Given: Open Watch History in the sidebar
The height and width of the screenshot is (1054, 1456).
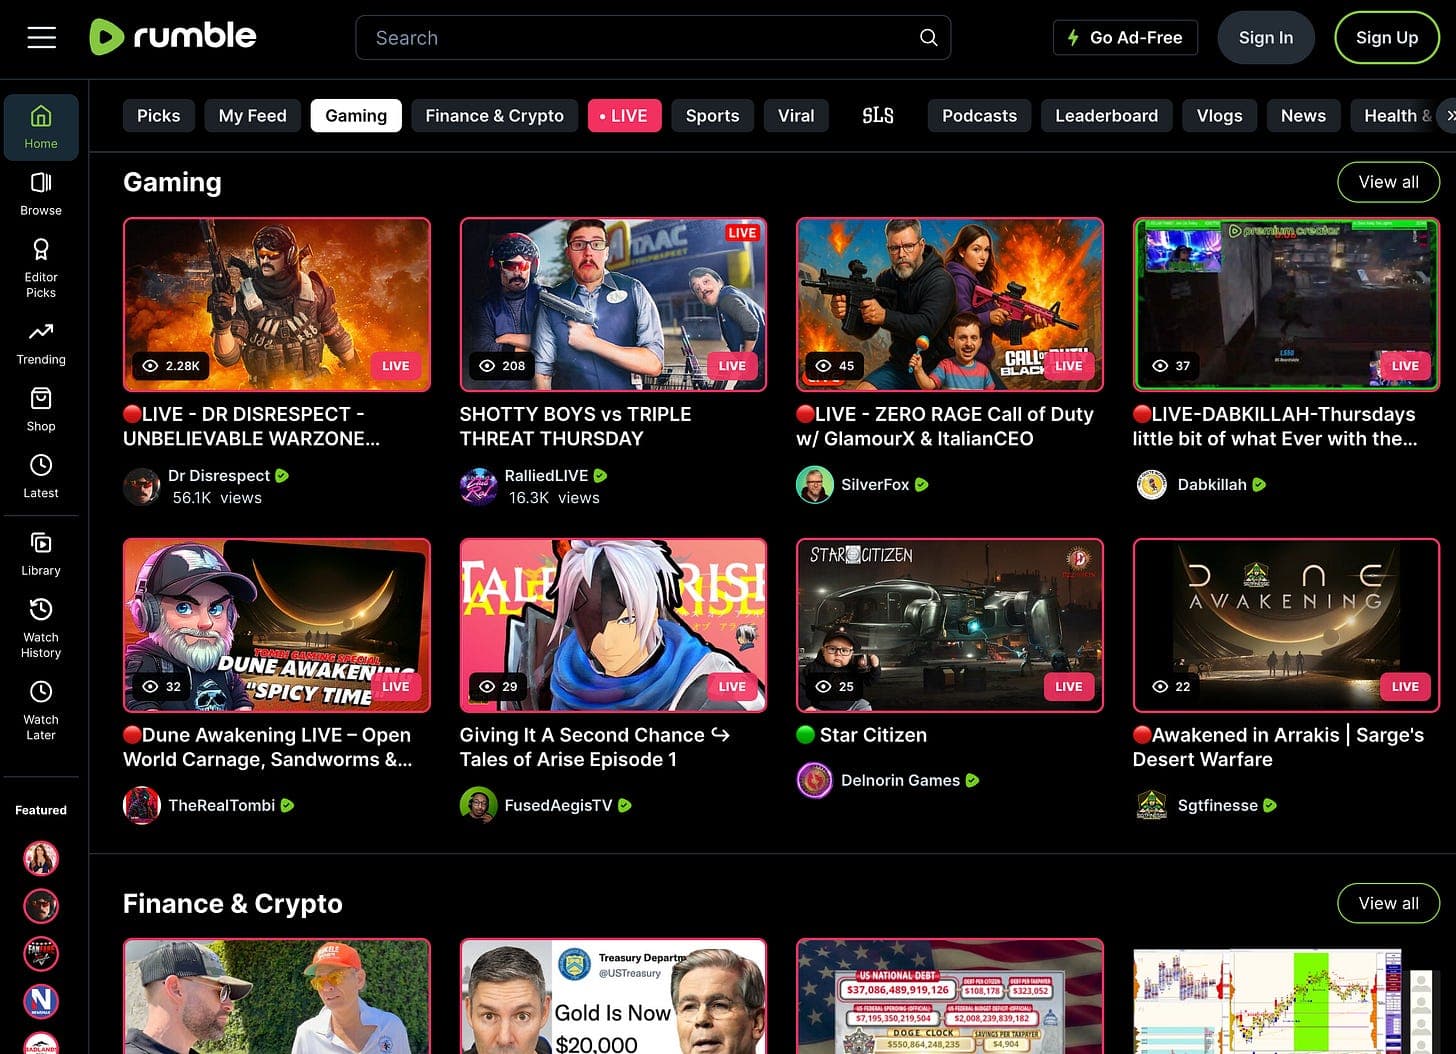Looking at the screenshot, I should [41, 628].
